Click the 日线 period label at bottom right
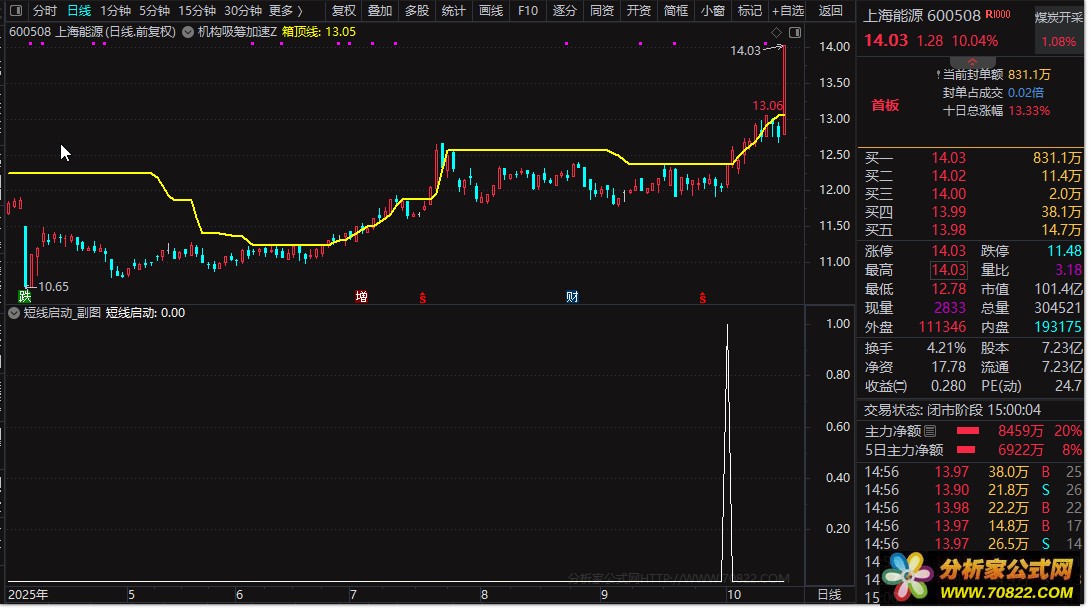This screenshot has height=609, width=1090. click(829, 595)
